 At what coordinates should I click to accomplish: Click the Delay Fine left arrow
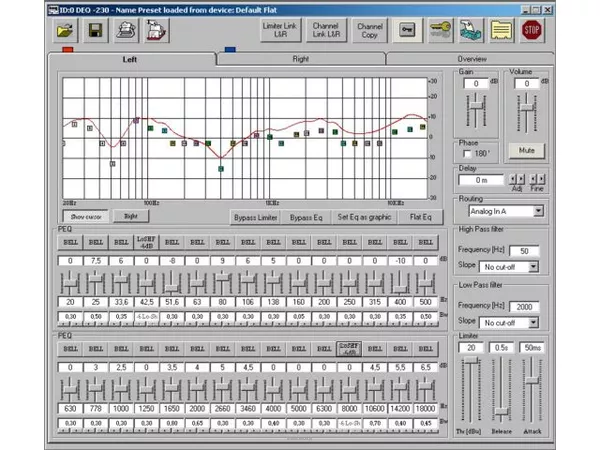(533, 179)
